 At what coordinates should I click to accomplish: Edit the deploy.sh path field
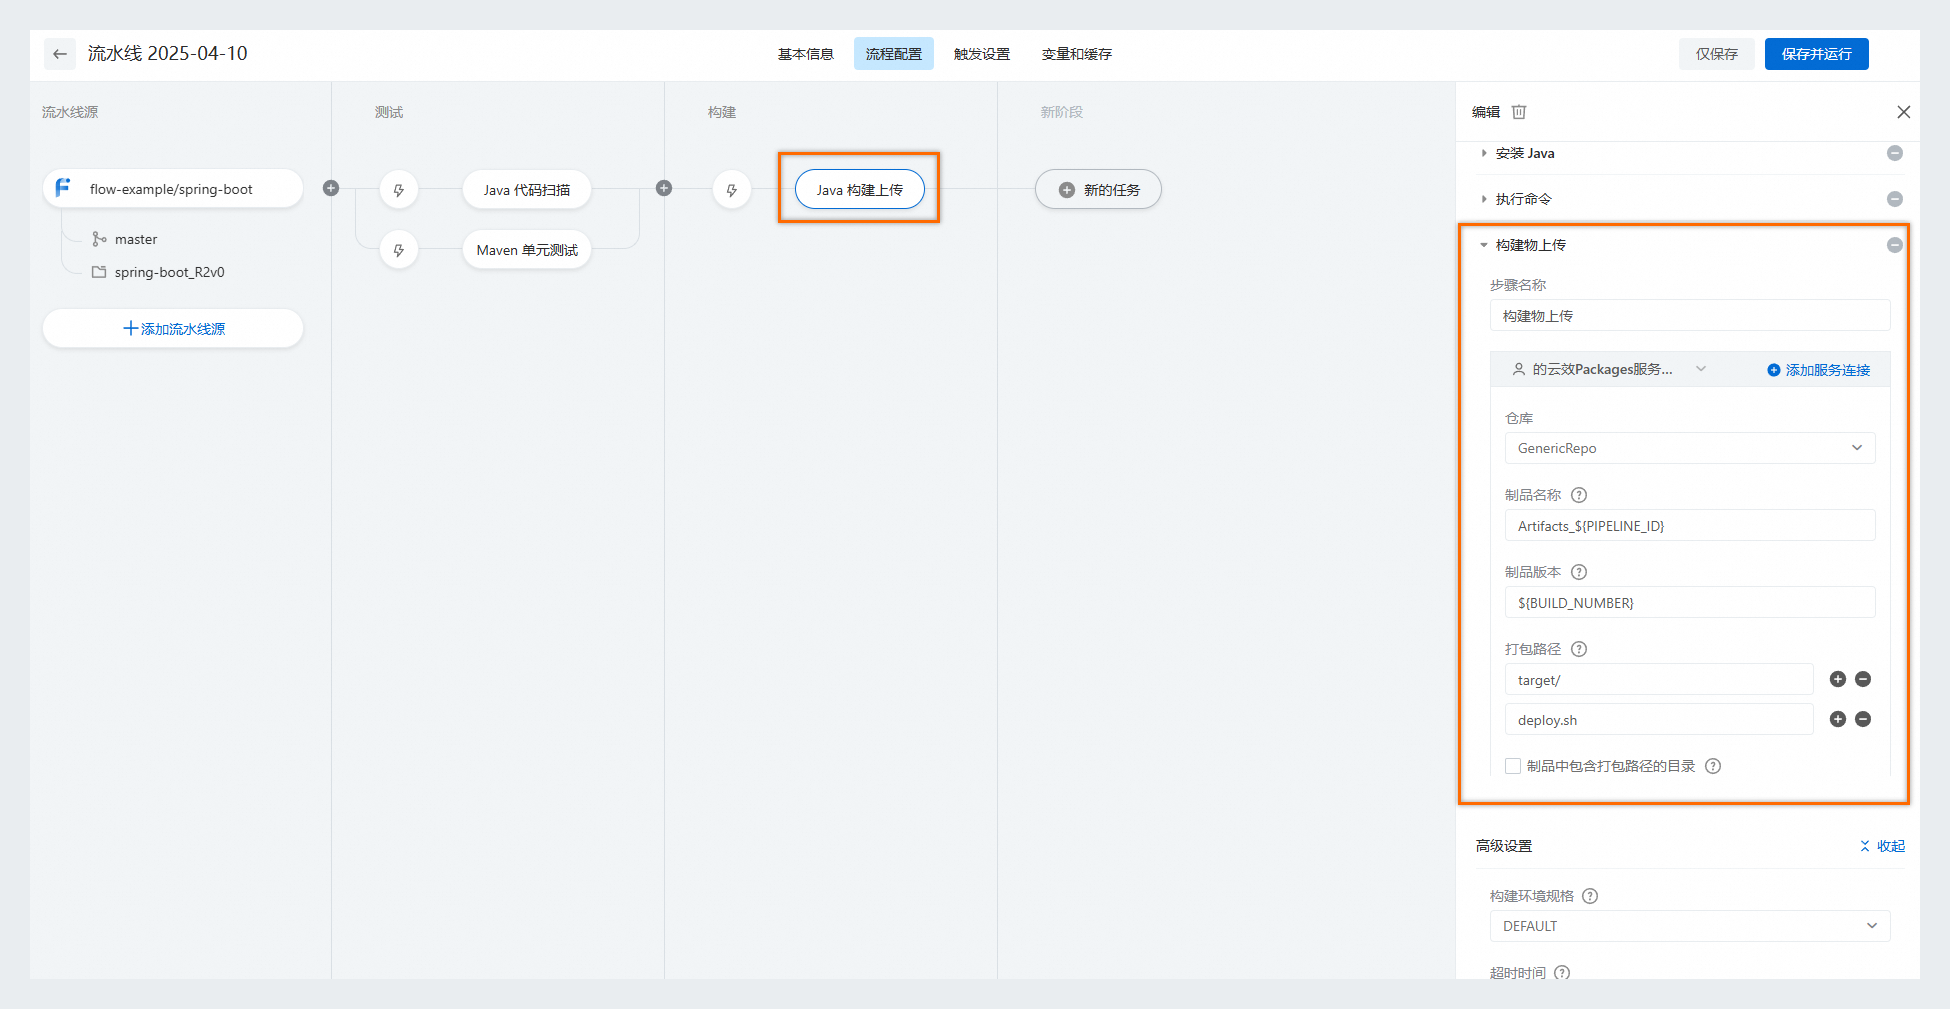coord(1659,719)
